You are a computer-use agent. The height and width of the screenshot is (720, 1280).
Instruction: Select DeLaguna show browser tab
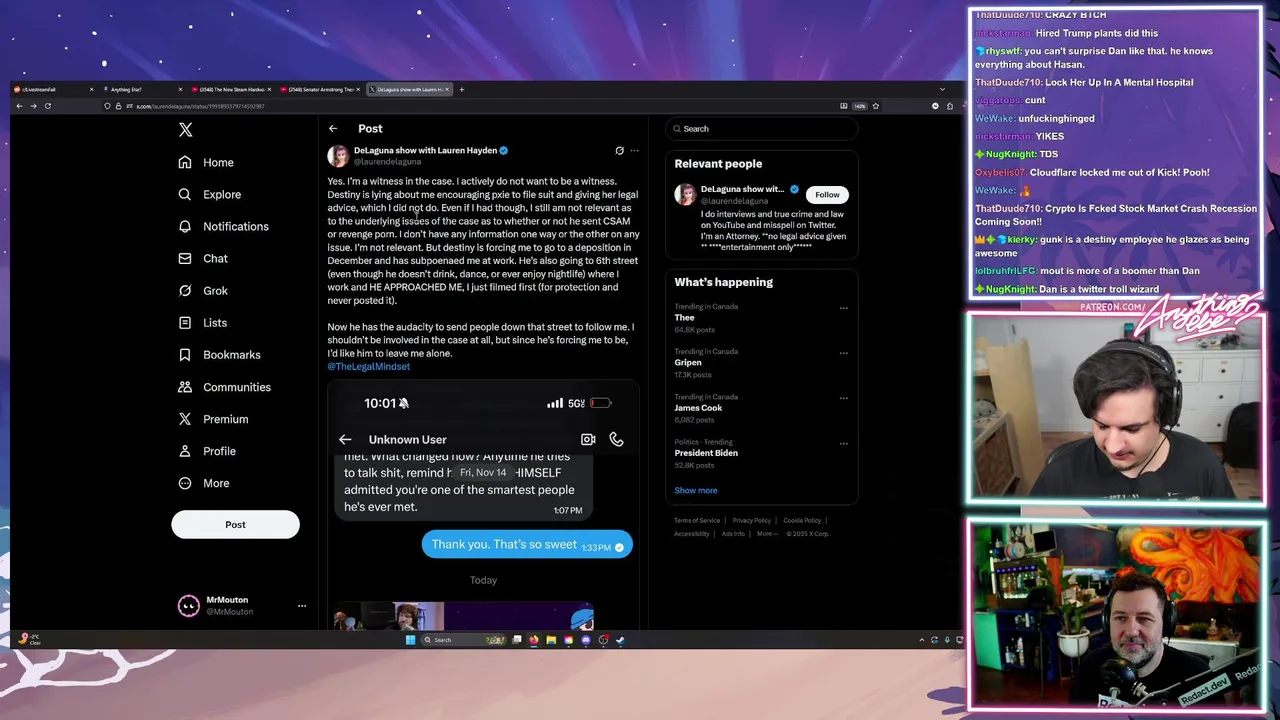click(x=410, y=89)
